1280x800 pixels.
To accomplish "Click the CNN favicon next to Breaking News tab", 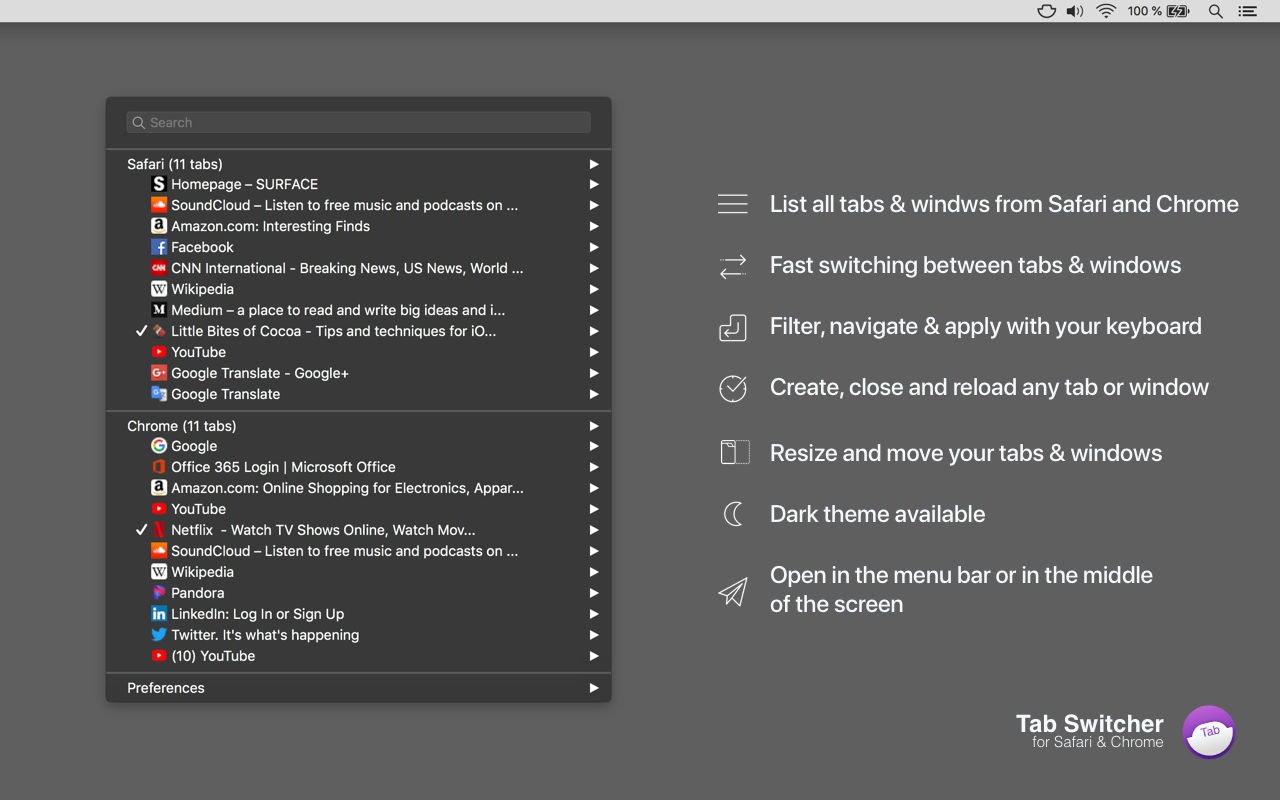I will click(158, 268).
